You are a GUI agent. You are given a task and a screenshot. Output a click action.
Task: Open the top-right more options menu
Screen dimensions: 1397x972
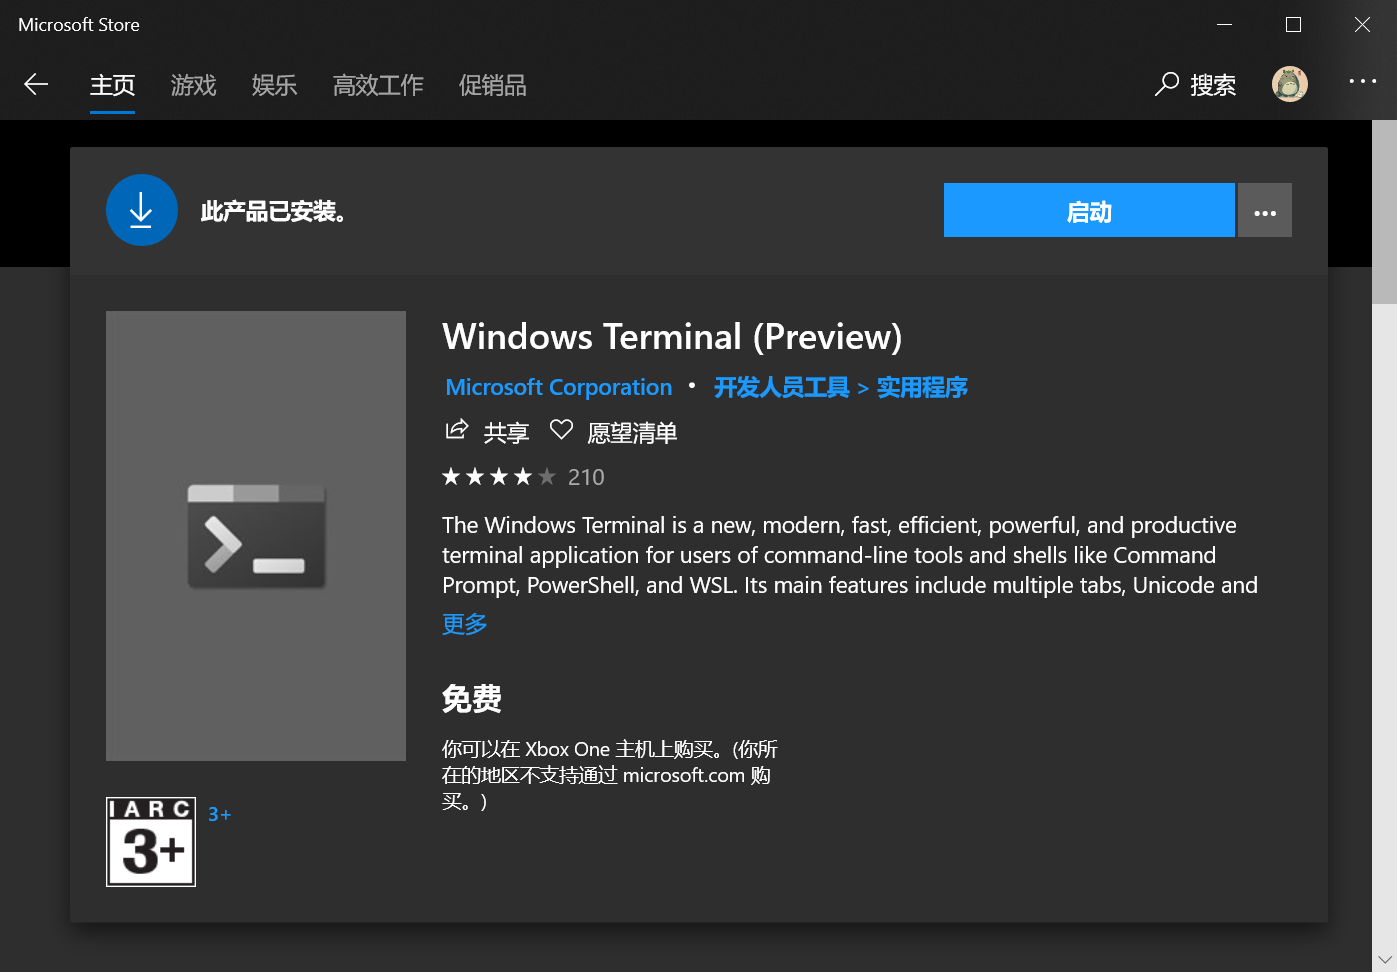tap(1362, 82)
